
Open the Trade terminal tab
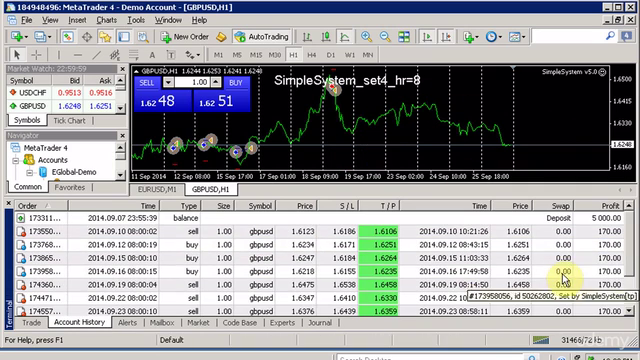click(x=31, y=322)
